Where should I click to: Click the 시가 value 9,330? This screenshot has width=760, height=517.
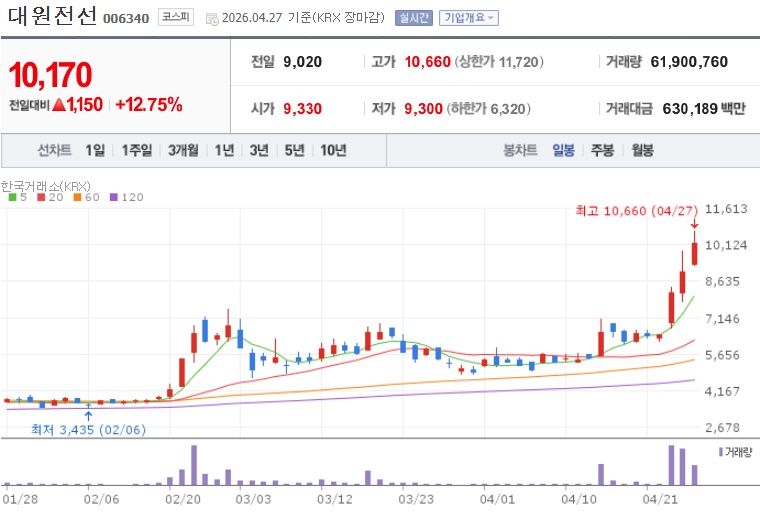(x=302, y=109)
